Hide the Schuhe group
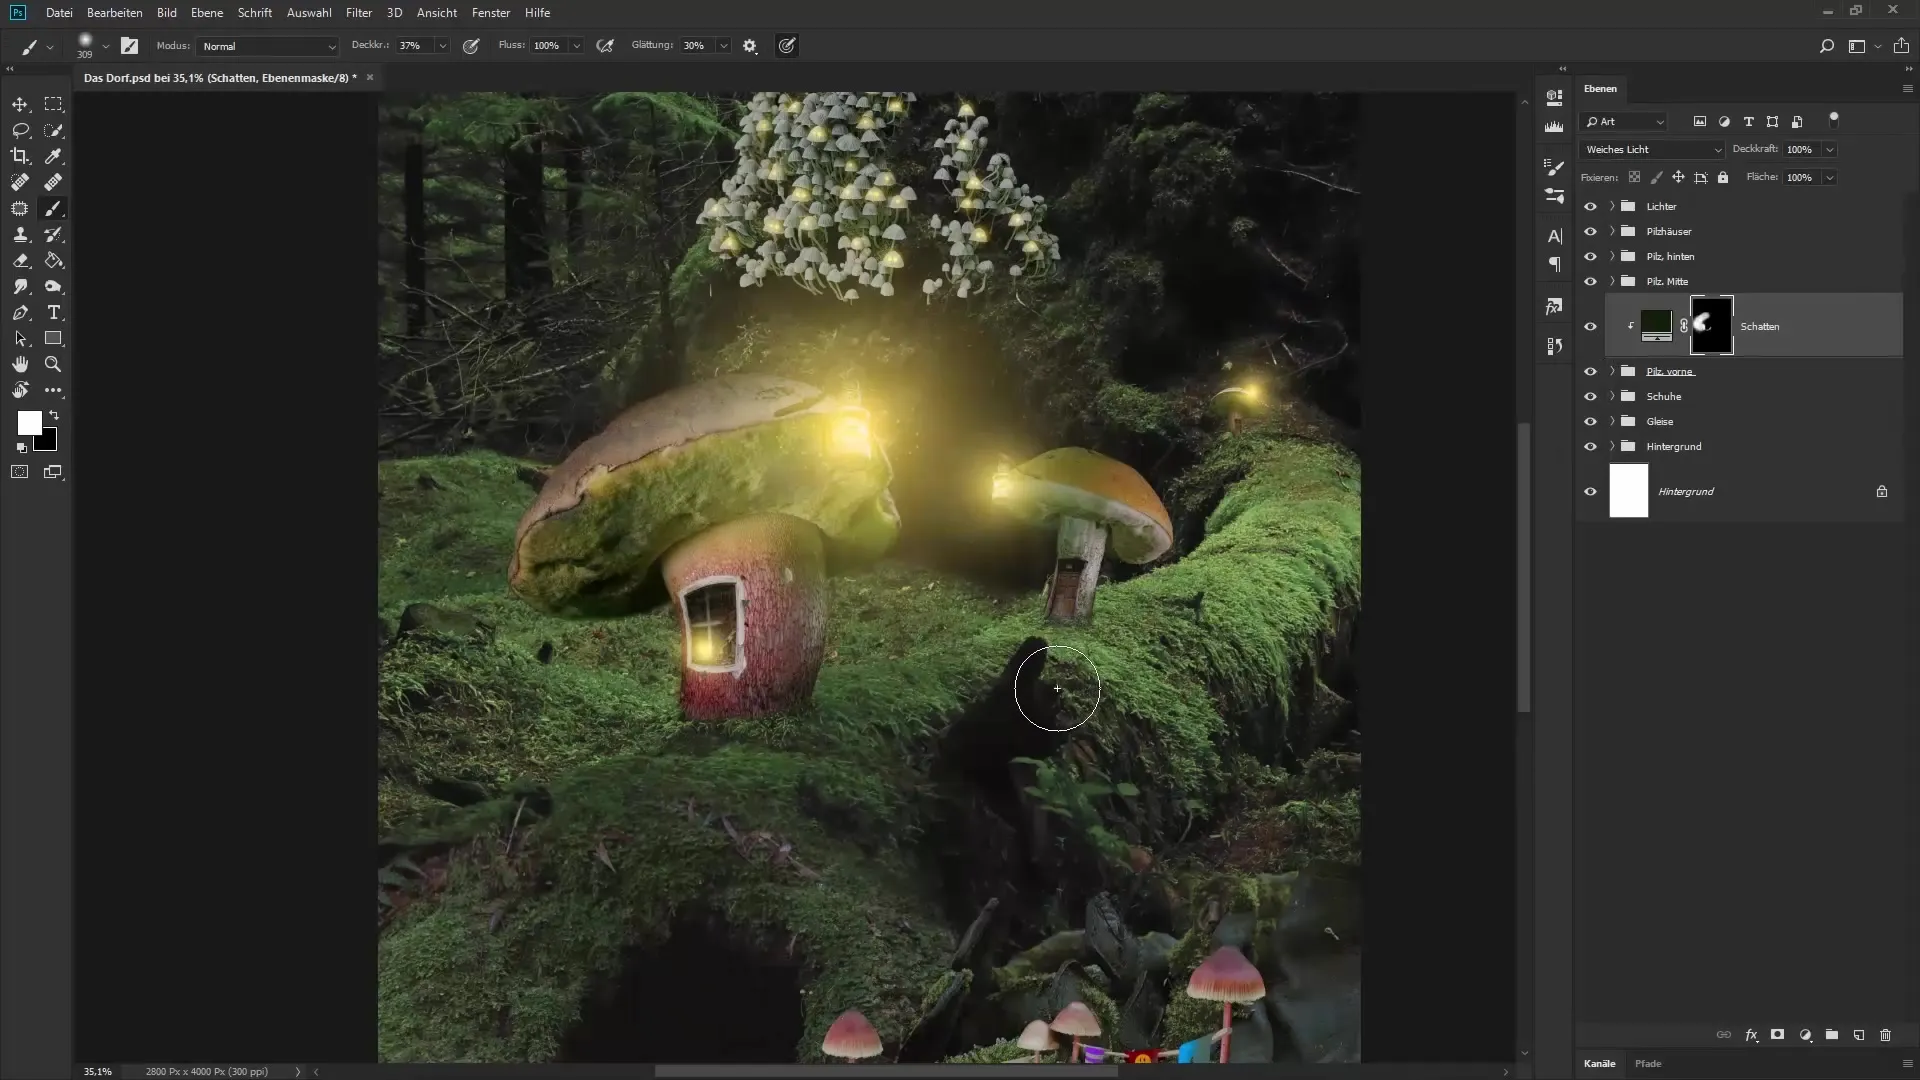Image resolution: width=1920 pixels, height=1080 pixels. pos(1590,396)
